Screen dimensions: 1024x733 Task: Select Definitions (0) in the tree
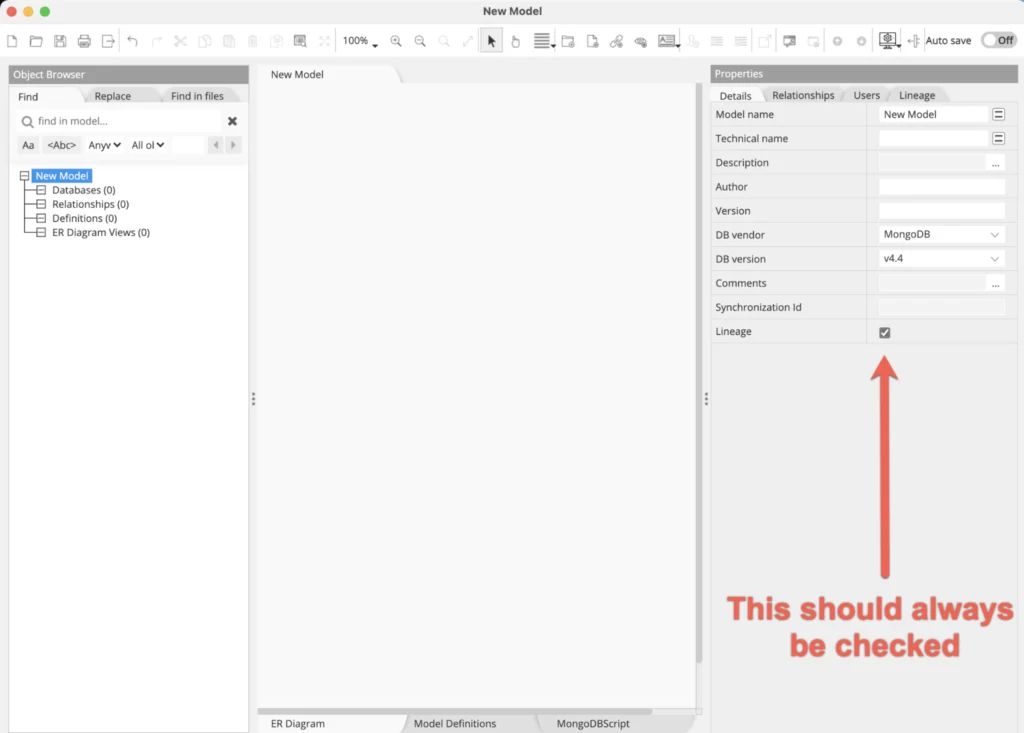pos(84,218)
